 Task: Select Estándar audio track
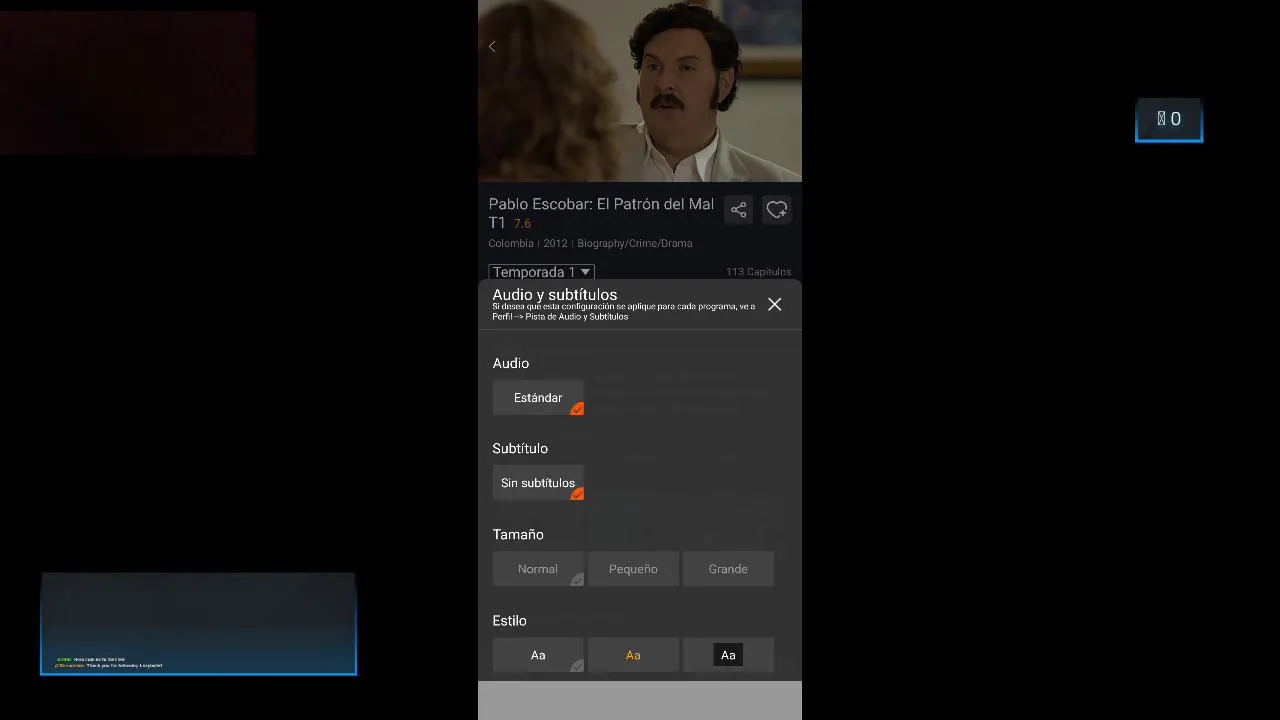coord(538,398)
